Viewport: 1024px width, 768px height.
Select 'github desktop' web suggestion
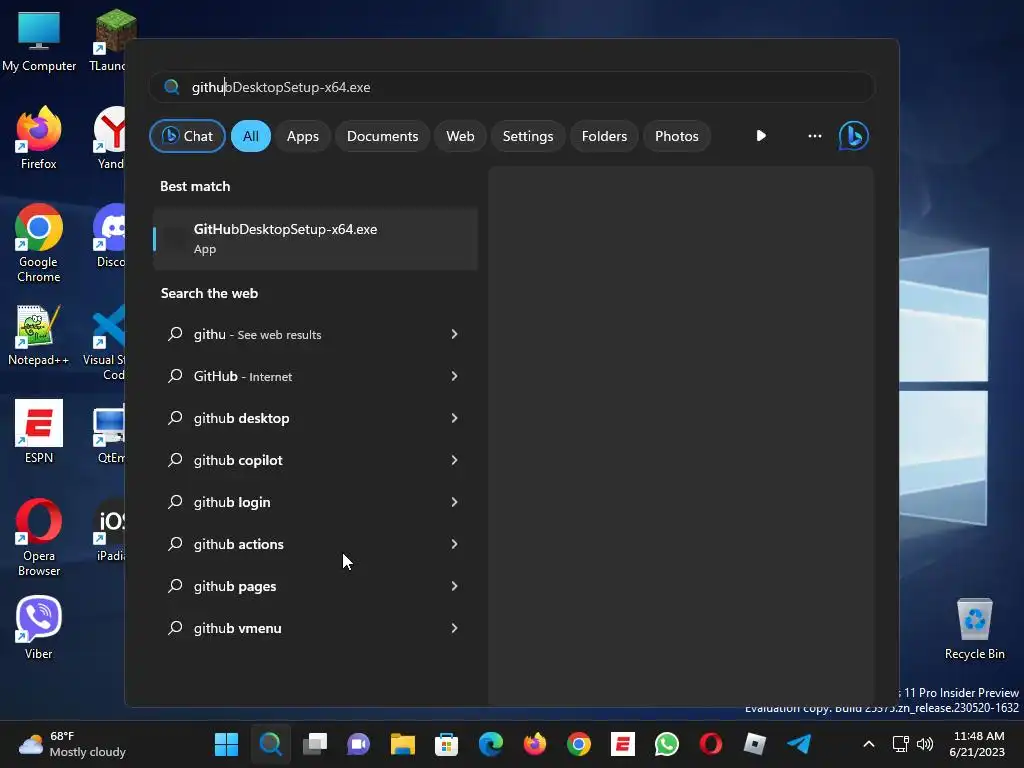[x=315, y=418]
